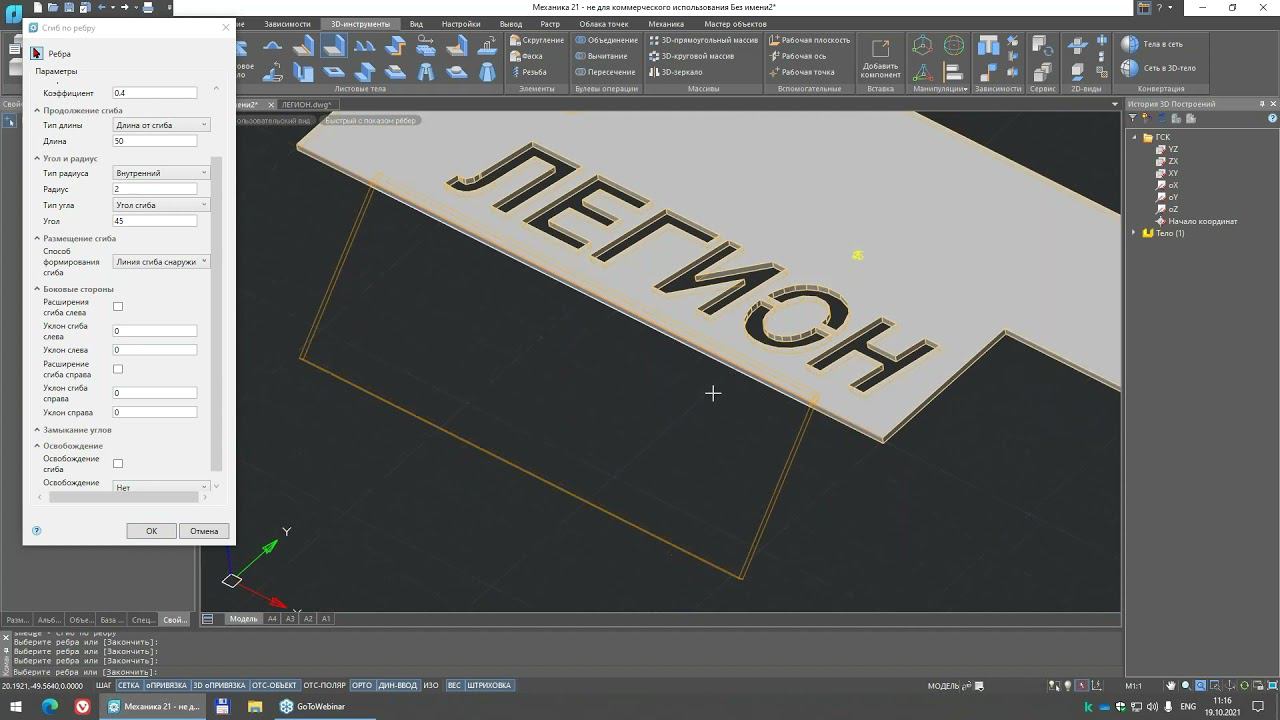Toggle ОТС-ПОЛЯР polar tracking
This screenshot has height=720, width=1280.
(324, 686)
